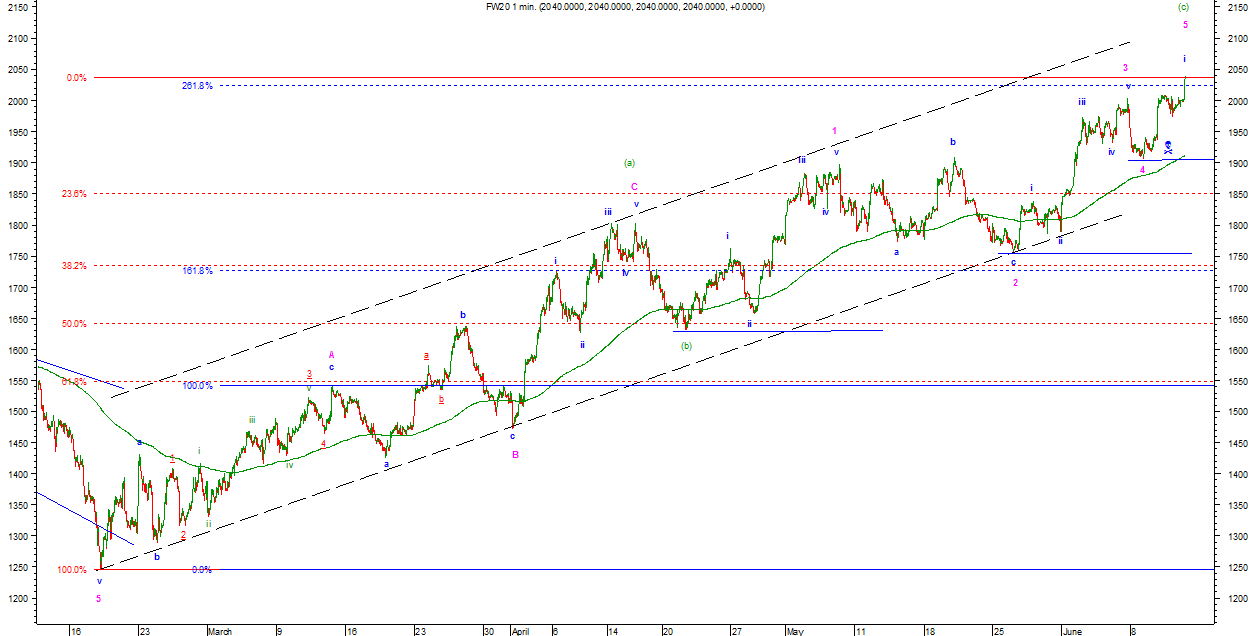Select April on the date axis
1250x636 pixels.
click(519, 632)
